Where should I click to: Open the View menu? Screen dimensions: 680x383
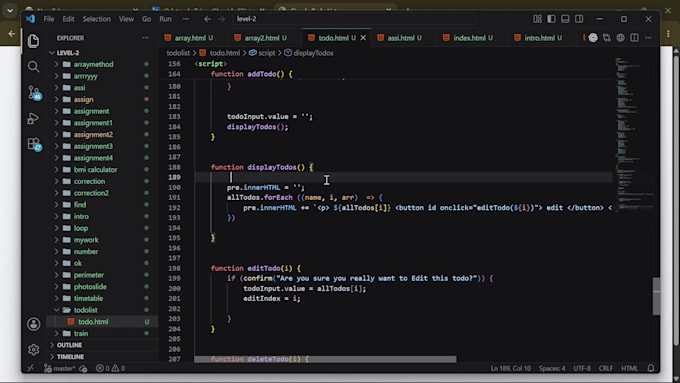click(126, 19)
